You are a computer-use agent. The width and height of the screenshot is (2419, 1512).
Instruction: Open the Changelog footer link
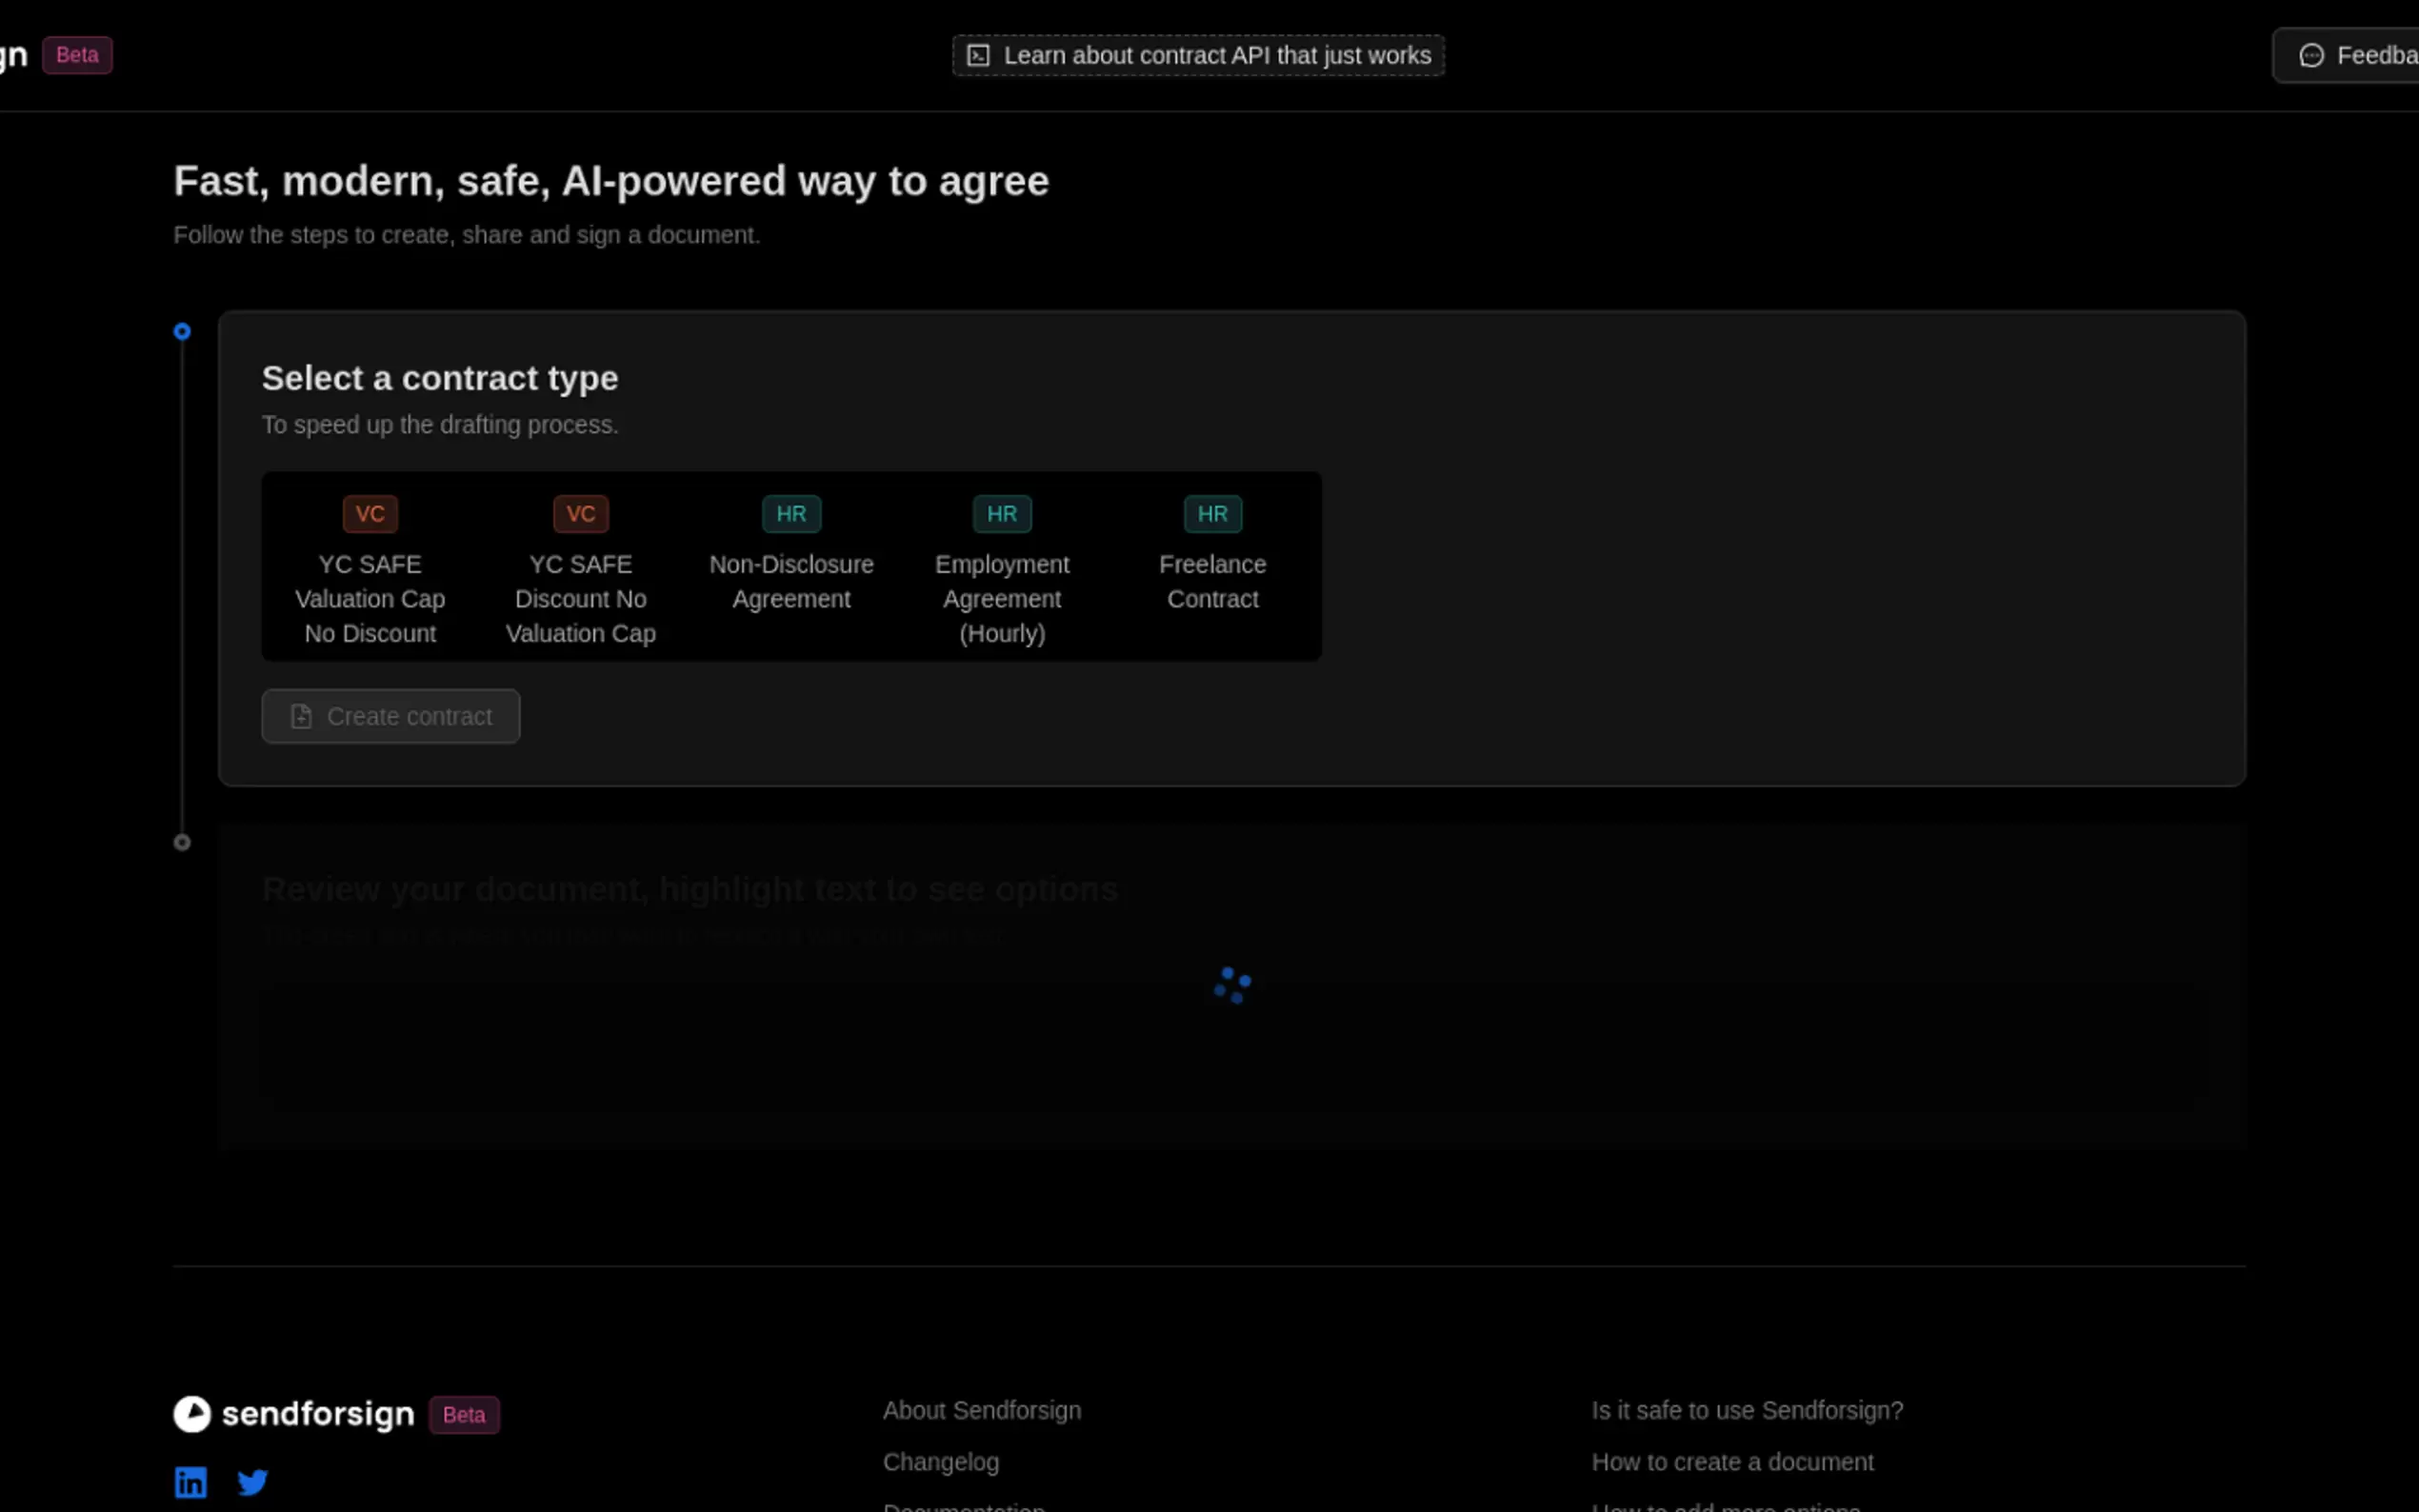940,1462
